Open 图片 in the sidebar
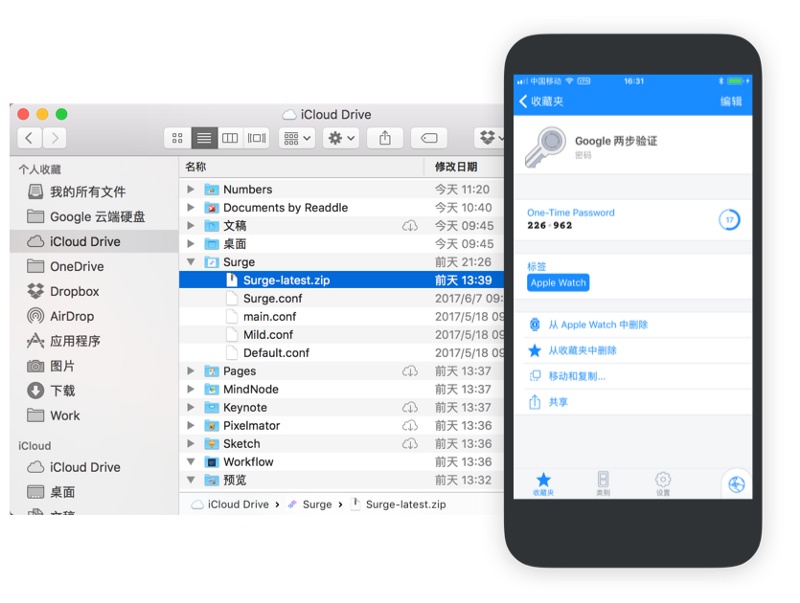Image resolution: width=800 pixels, height=603 pixels. [51, 366]
